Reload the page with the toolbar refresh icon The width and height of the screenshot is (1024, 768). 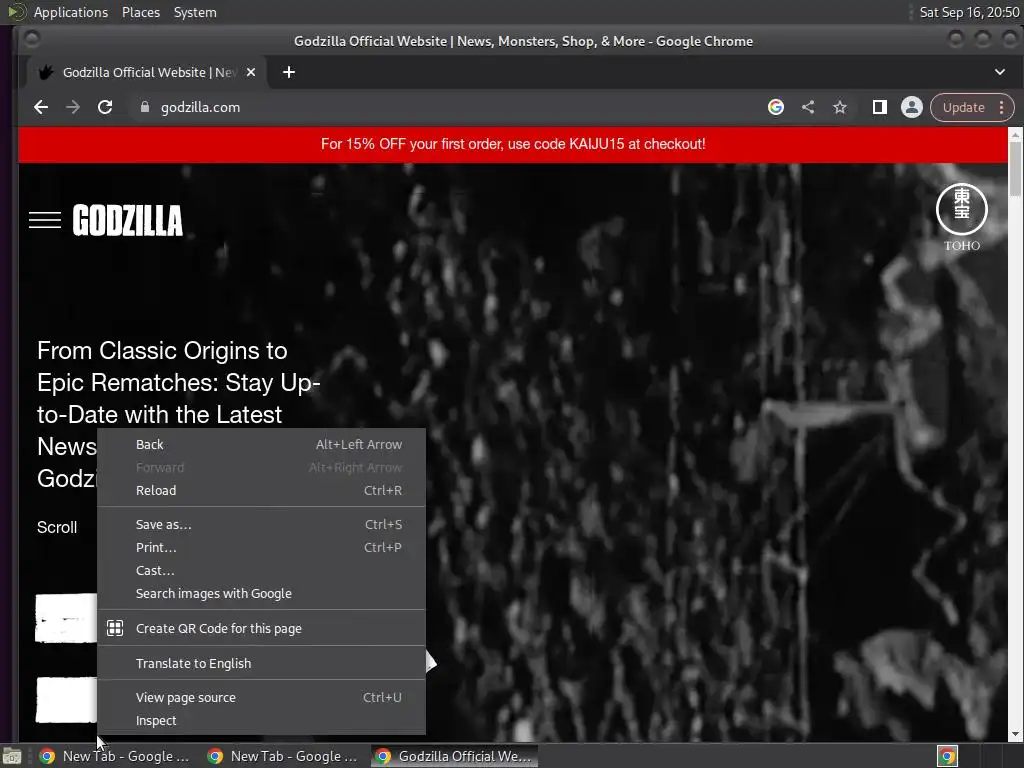pyautogui.click(x=105, y=107)
